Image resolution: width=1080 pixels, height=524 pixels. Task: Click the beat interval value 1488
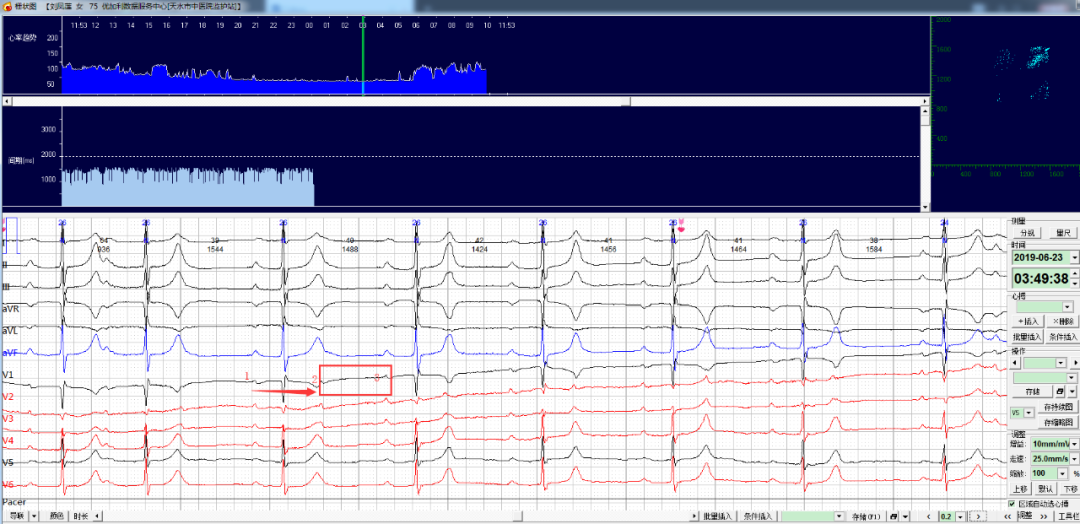click(x=350, y=249)
